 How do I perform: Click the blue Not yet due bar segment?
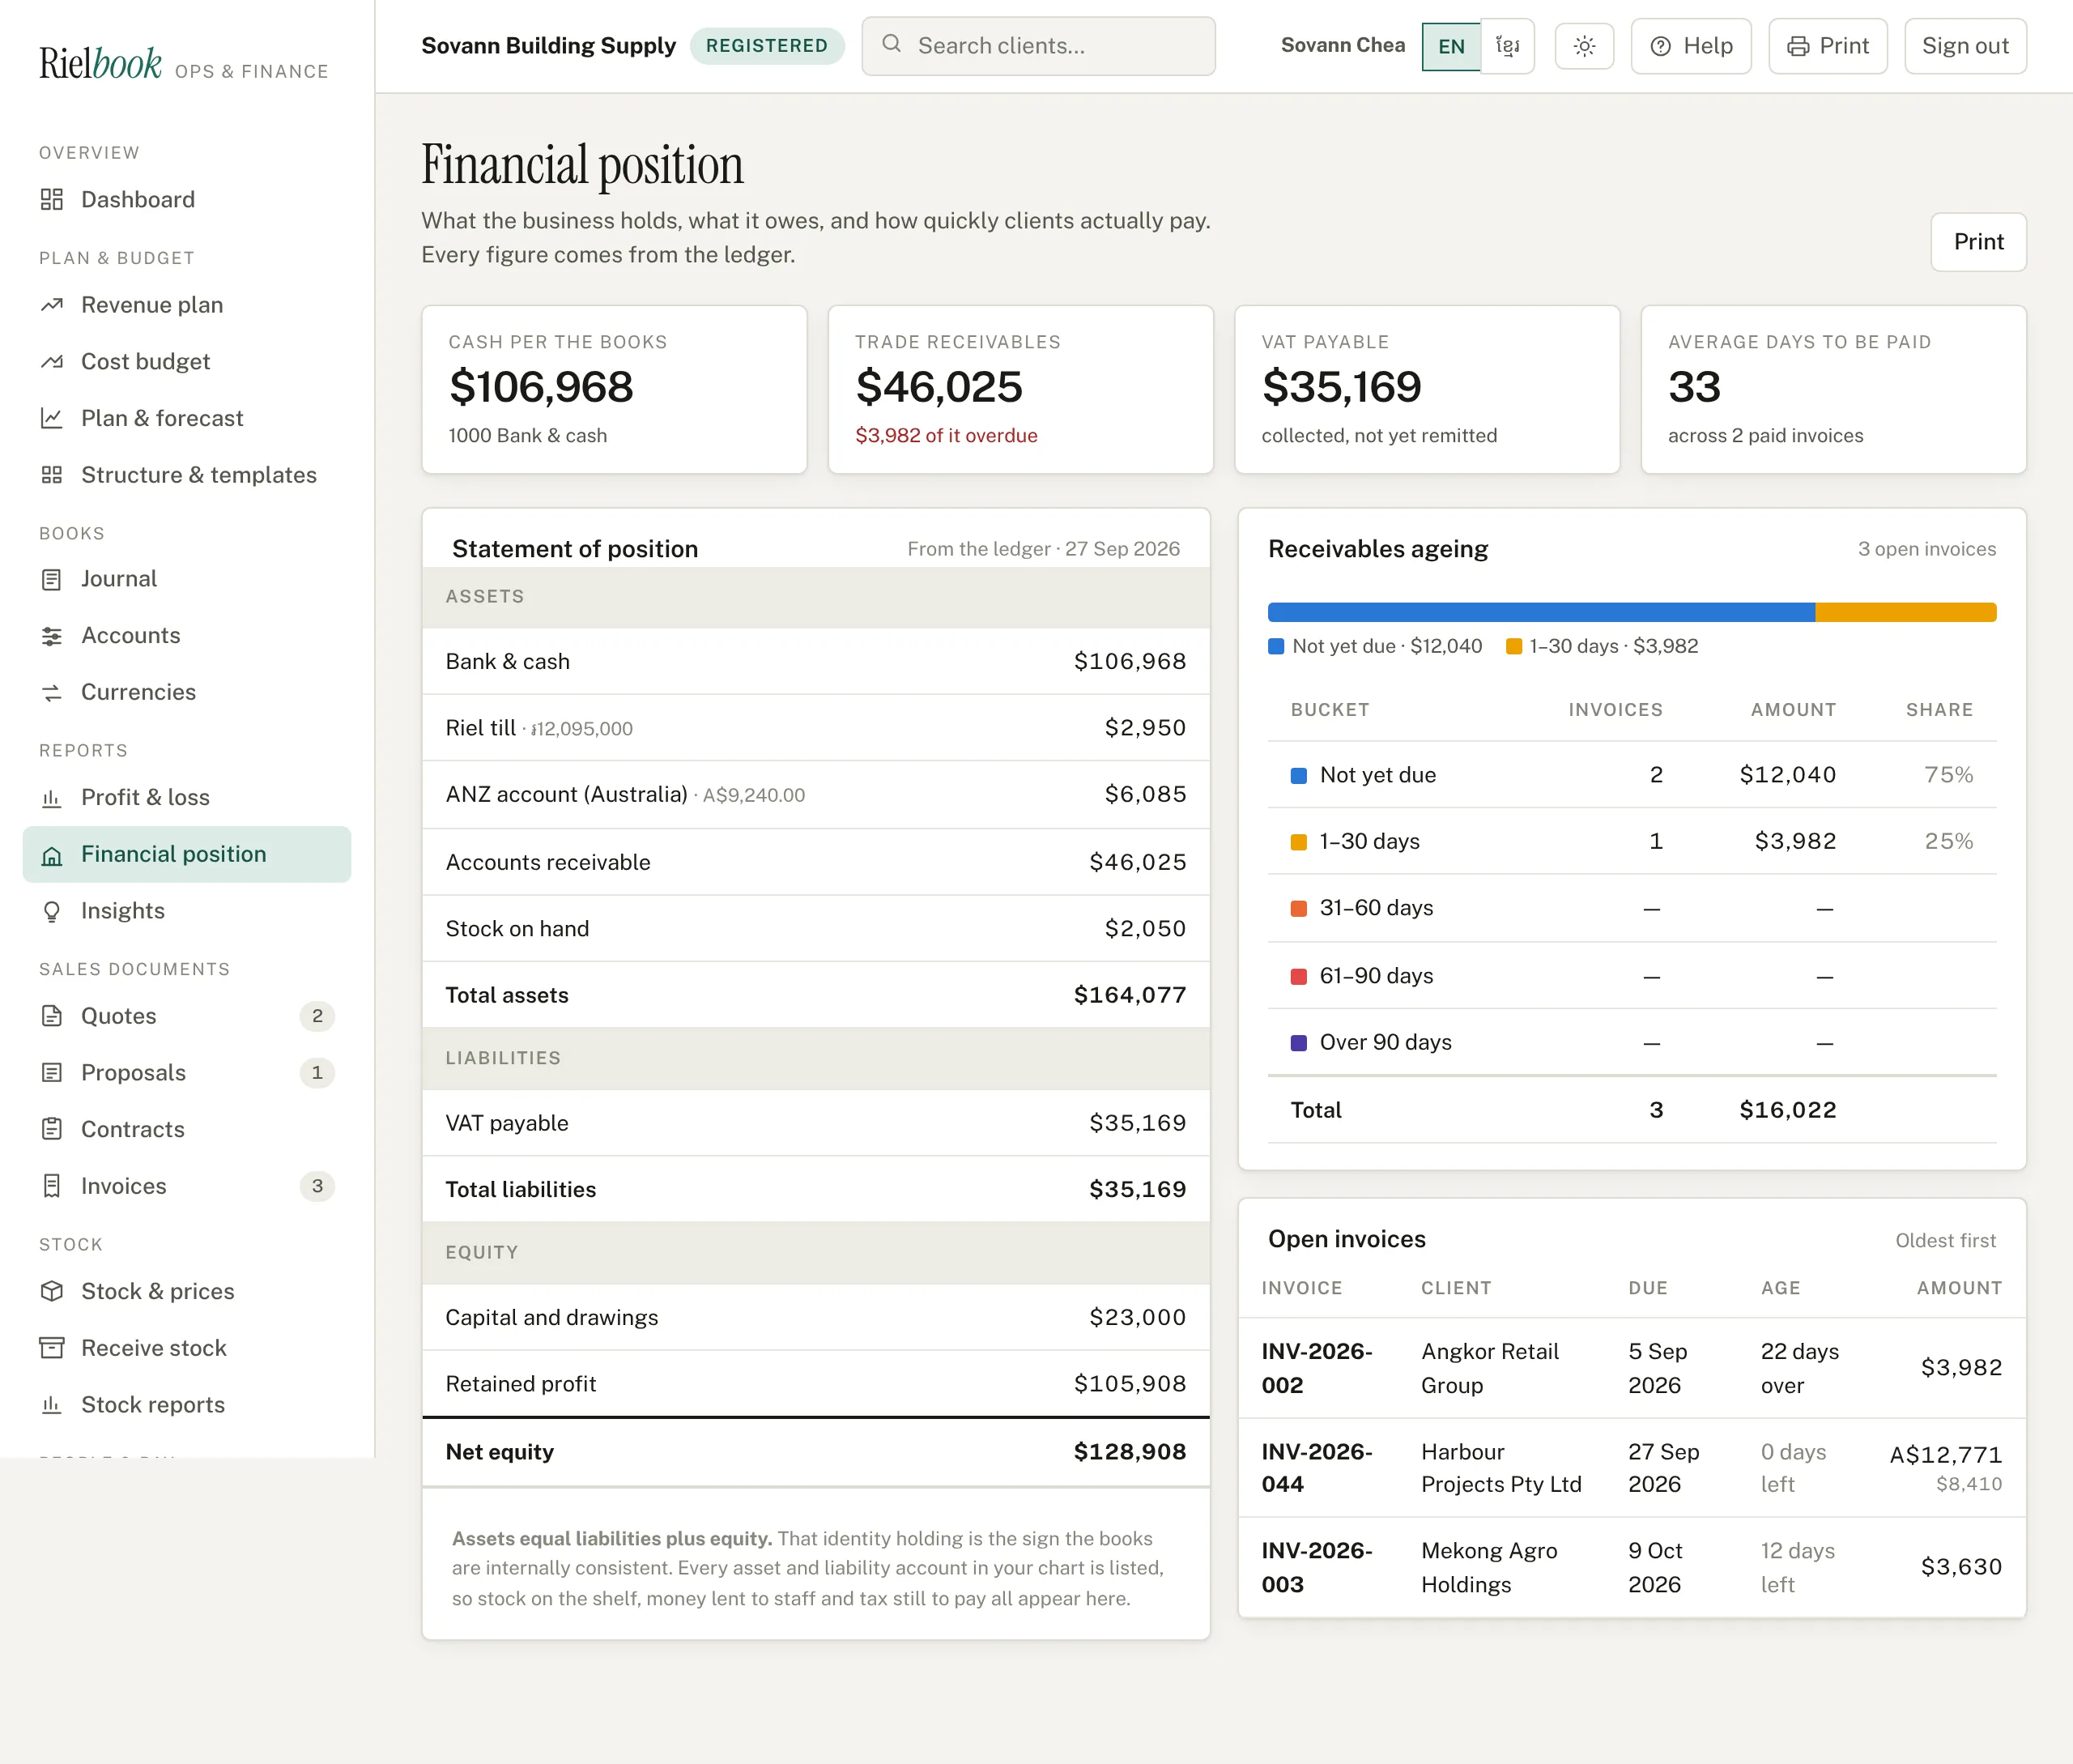pos(1541,612)
